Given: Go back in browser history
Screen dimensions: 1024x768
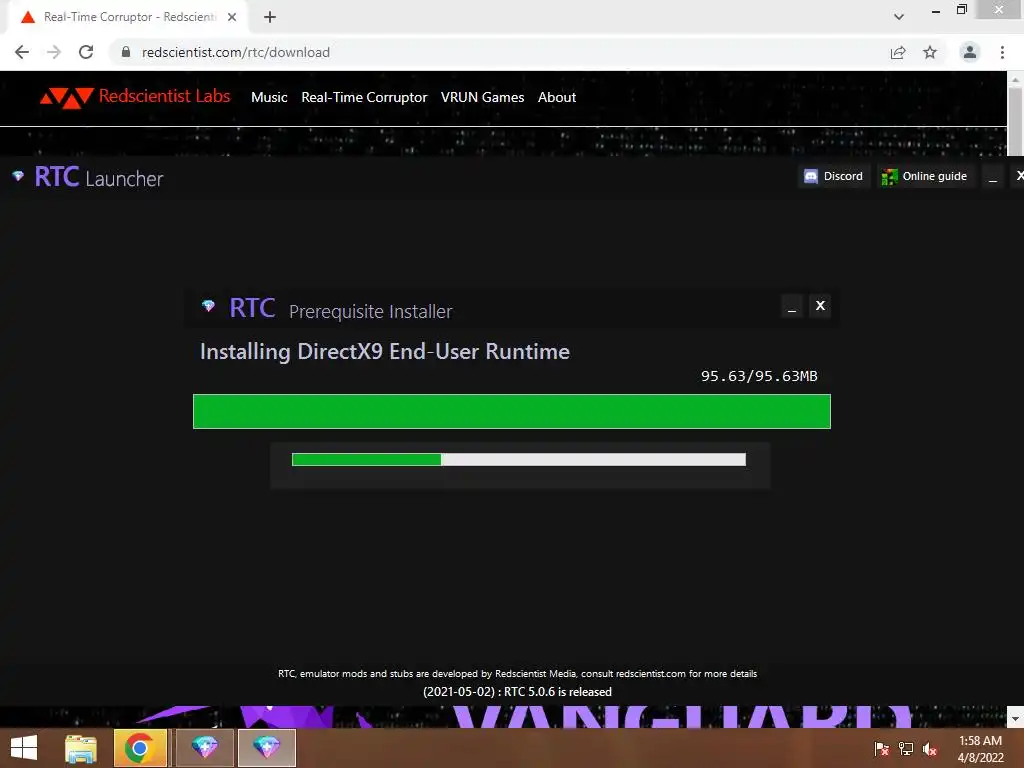Looking at the screenshot, I should pyautogui.click(x=22, y=52).
